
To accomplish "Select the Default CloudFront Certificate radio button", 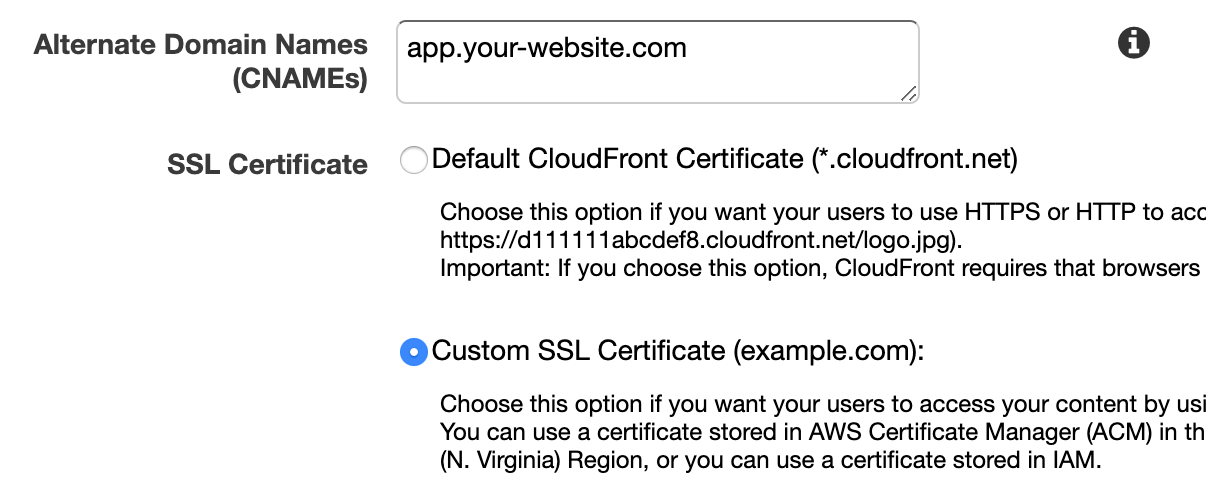I will [413, 160].
